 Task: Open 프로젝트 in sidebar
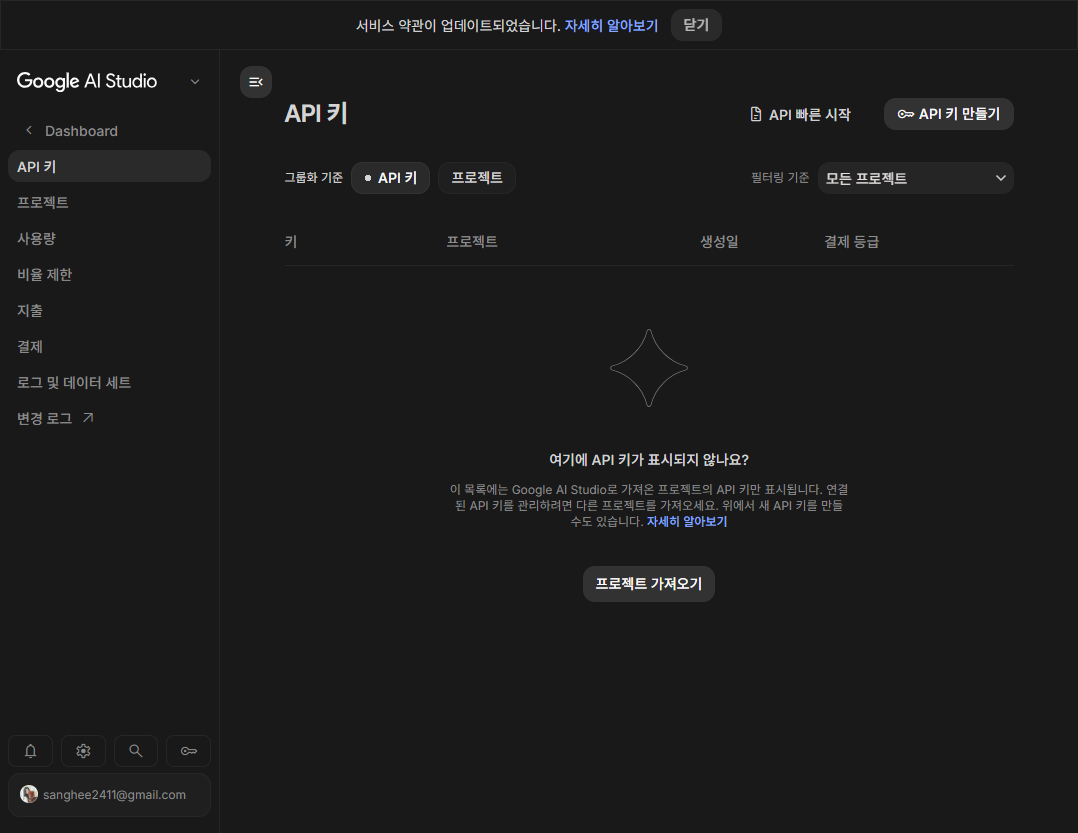[x=109, y=202]
